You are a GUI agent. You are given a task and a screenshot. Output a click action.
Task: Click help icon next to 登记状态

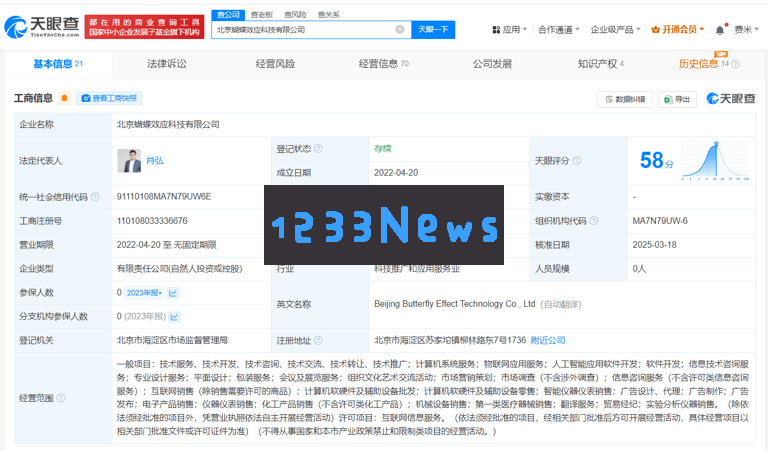318,148
